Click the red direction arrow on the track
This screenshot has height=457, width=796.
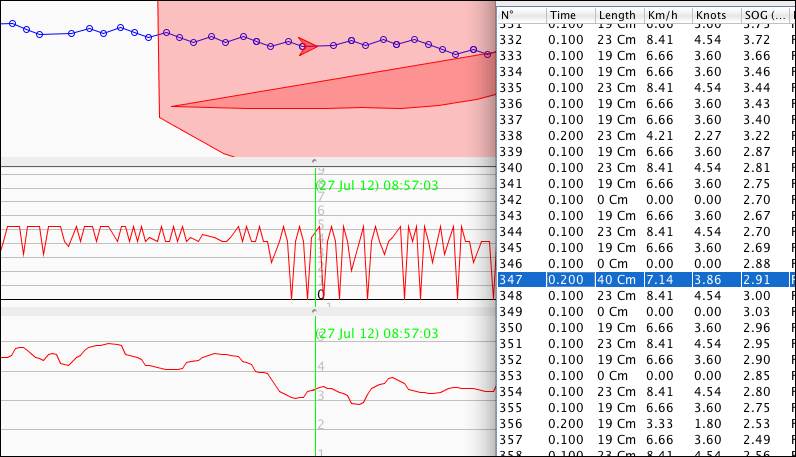(308, 46)
